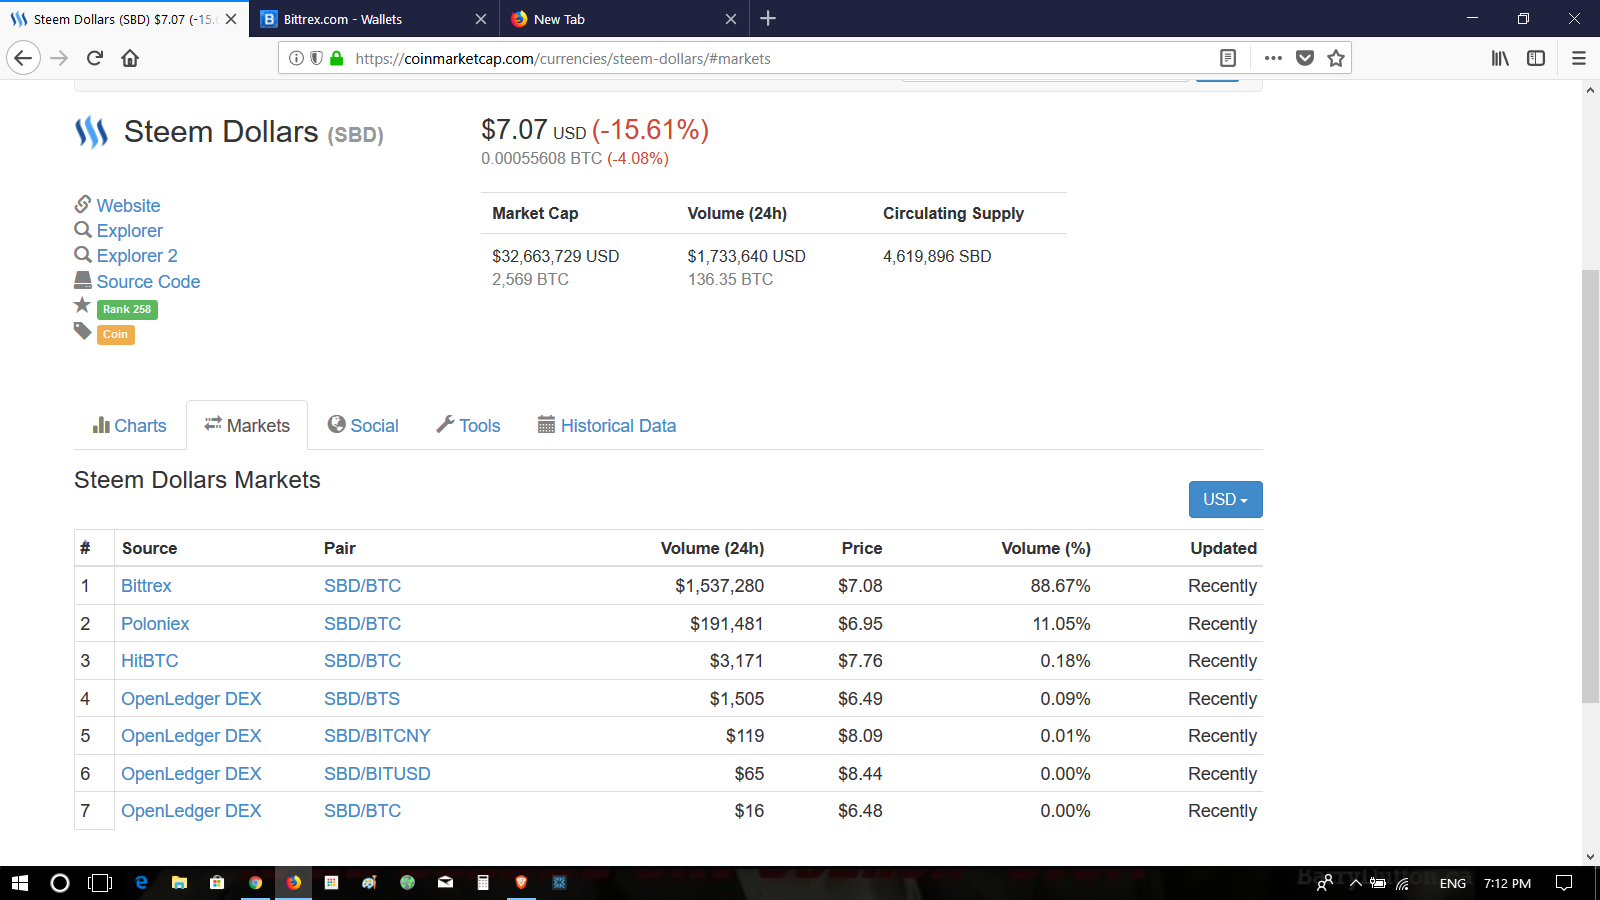Image resolution: width=1600 pixels, height=900 pixels.
Task: Open the SBD/BTC pair for HitBTC
Action: pyautogui.click(x=362, y=661)
